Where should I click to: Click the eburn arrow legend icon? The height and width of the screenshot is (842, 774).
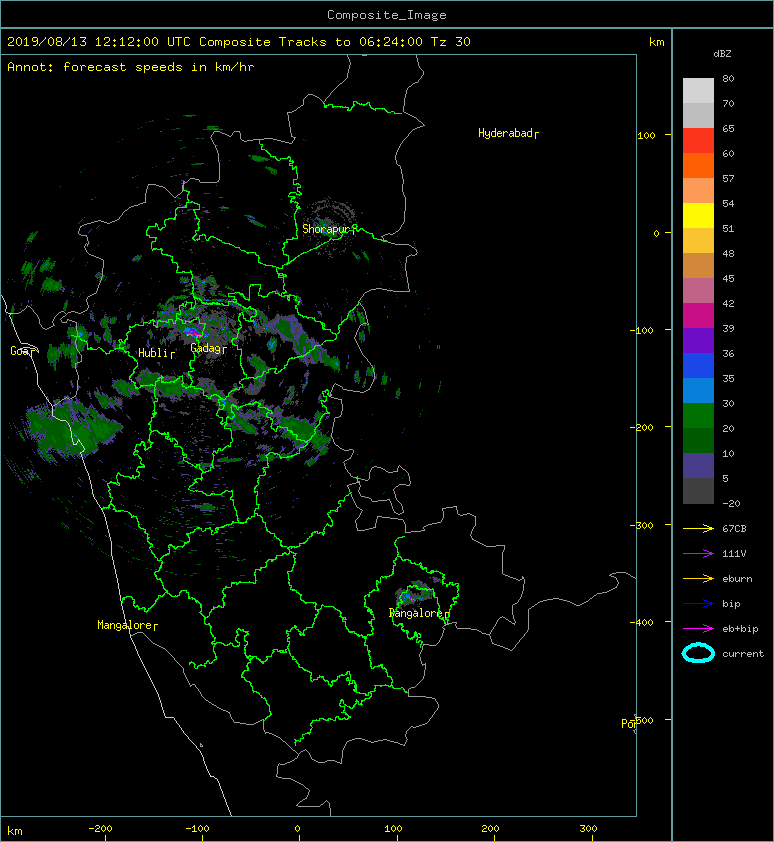(x=698, y=578)
